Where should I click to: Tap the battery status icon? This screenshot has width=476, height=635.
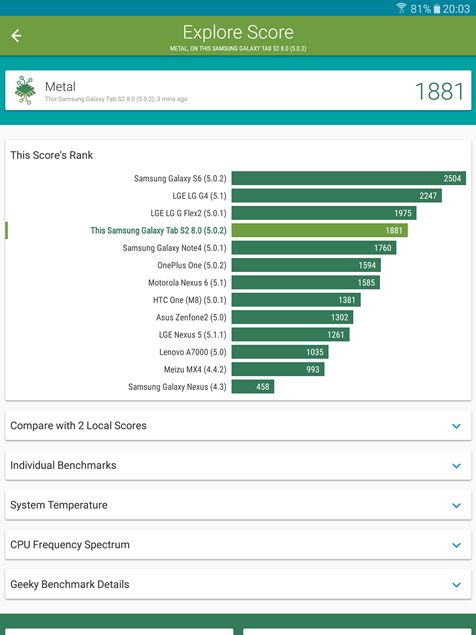click(x=437, y=9)
